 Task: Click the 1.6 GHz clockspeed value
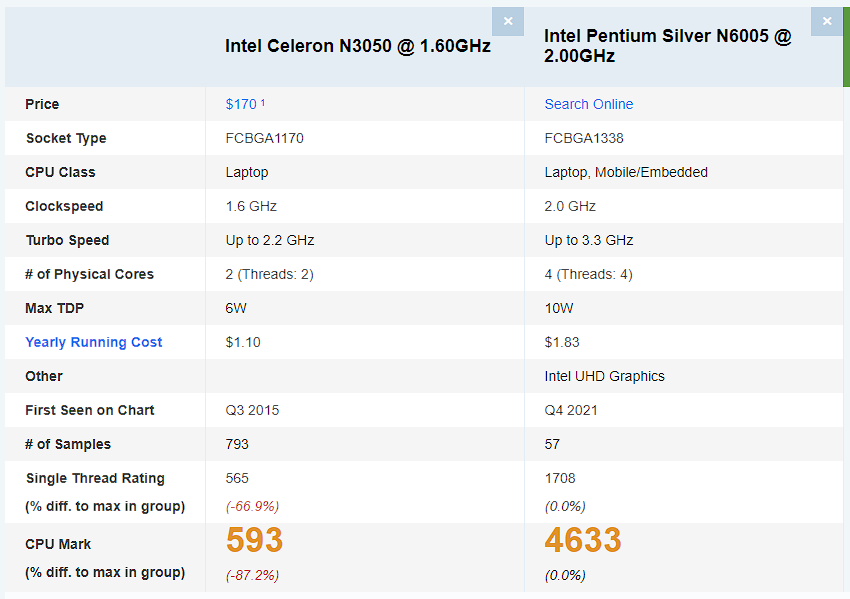click(x=251, y=207)
